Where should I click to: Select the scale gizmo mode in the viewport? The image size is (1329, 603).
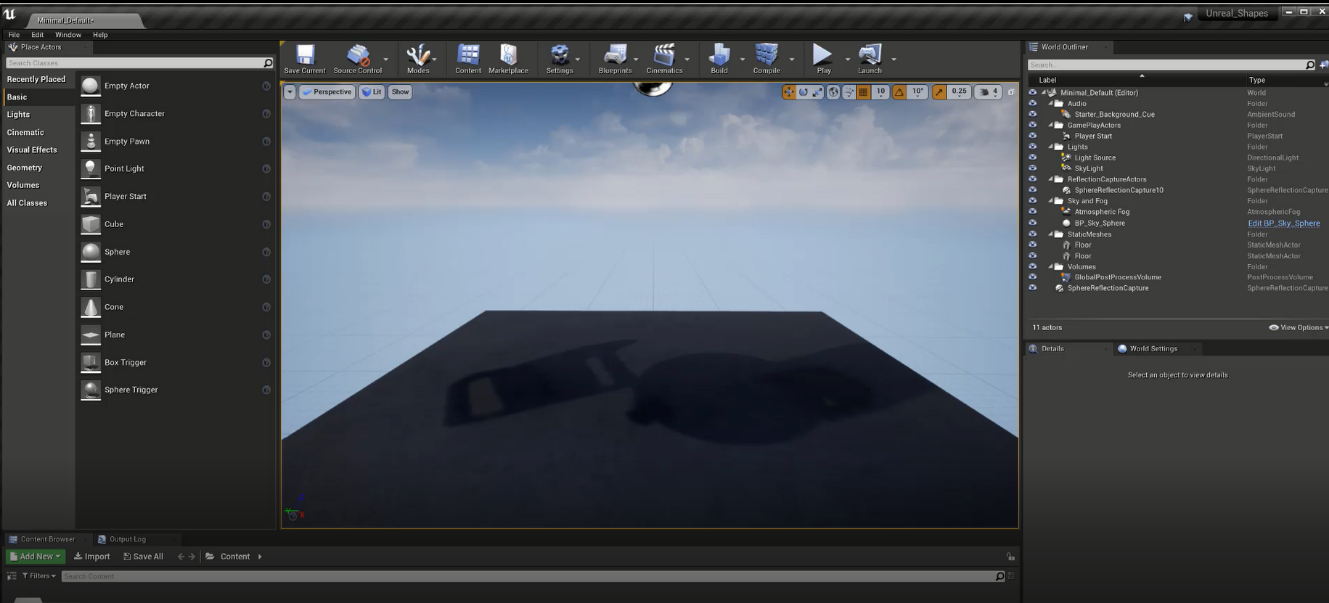click(x=817, y=92)
